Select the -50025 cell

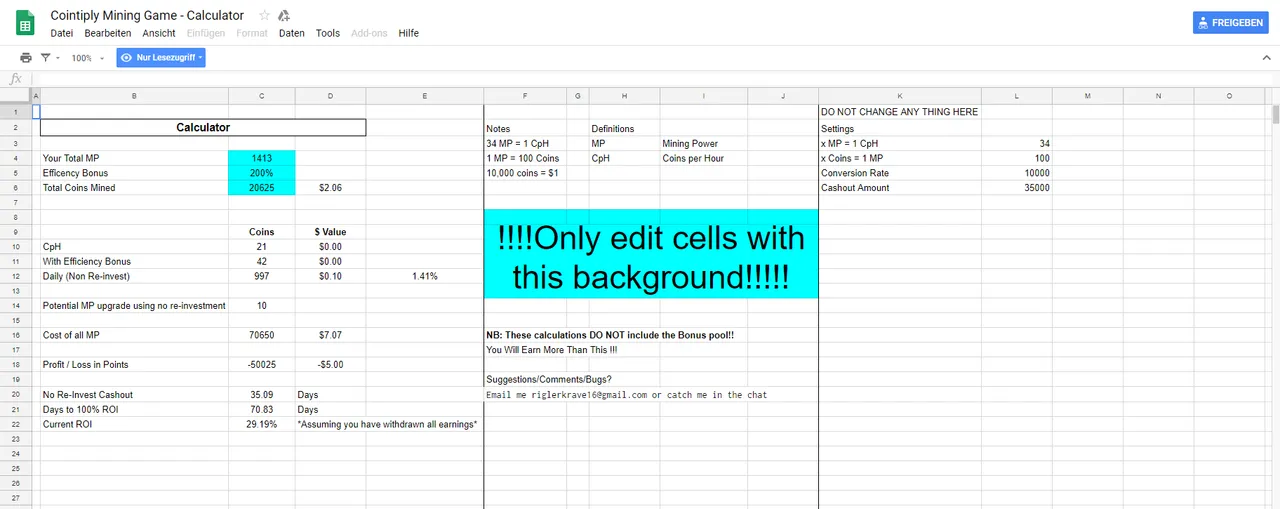262,365
